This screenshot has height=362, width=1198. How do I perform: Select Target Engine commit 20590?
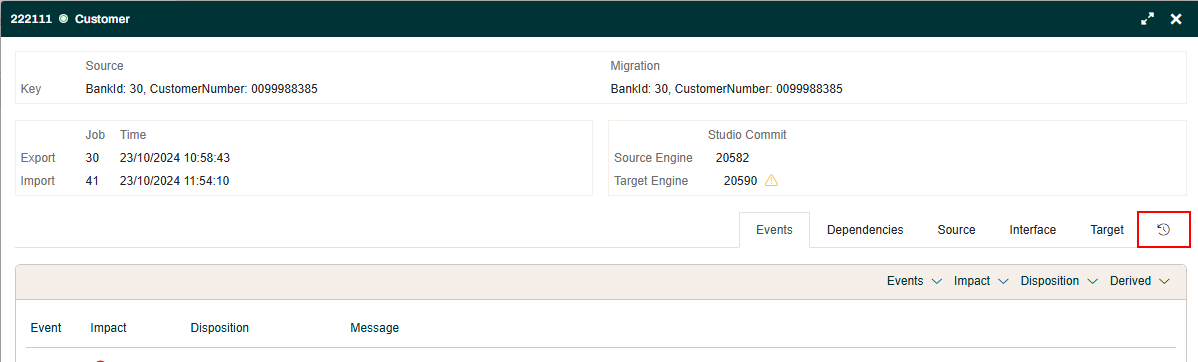740,181
